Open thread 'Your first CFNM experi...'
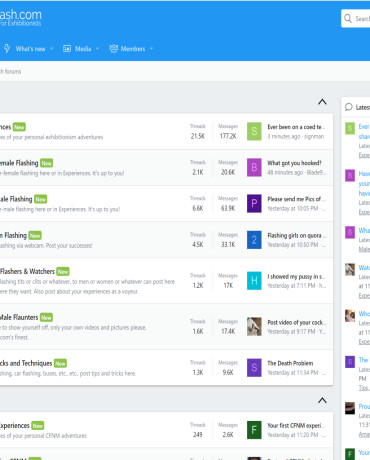 coord(296,426)
